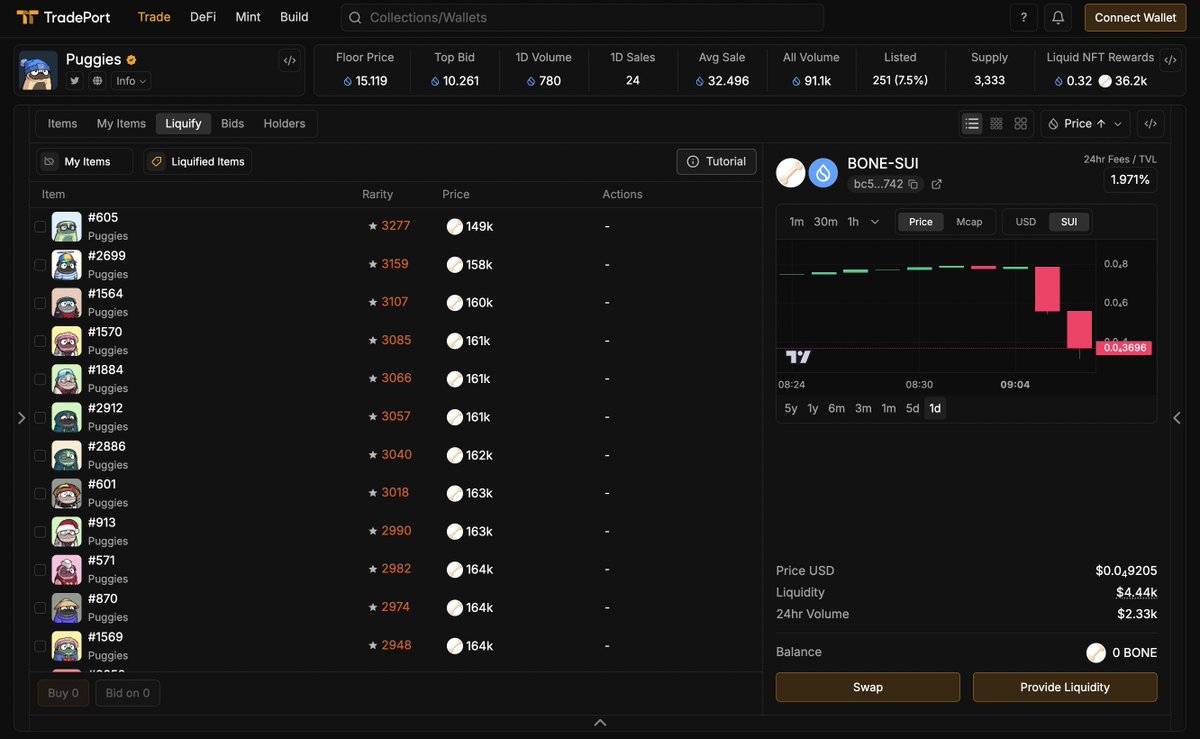Open the Price sort dropdown
1200x739 pixels.
point(1087,123)
